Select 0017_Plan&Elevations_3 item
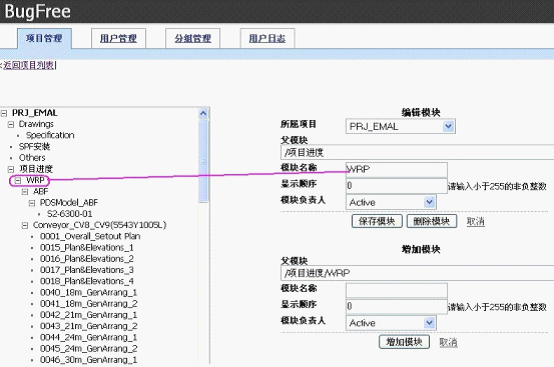 click(x=87, y=270)
